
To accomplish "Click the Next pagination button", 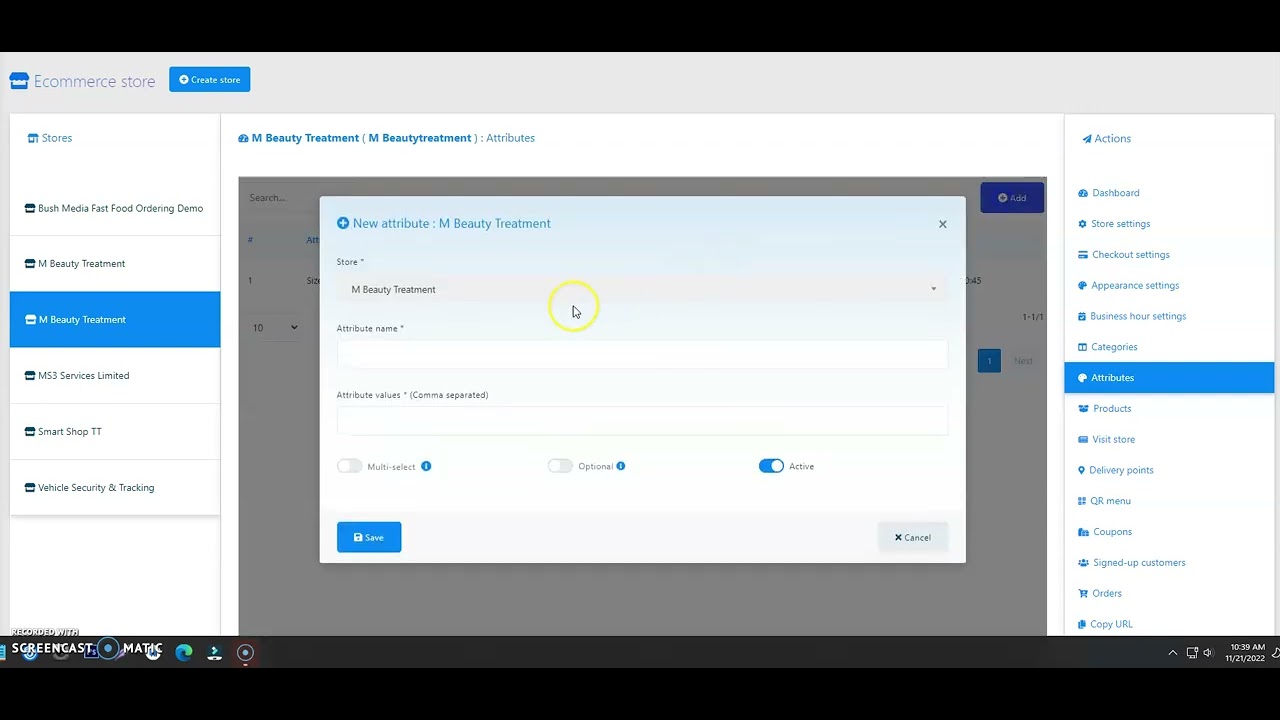I will [1023, 361].
